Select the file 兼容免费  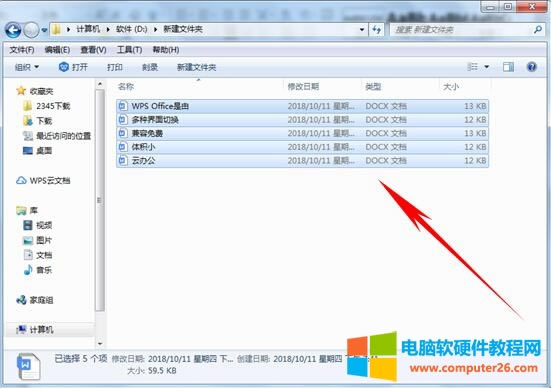302,134
